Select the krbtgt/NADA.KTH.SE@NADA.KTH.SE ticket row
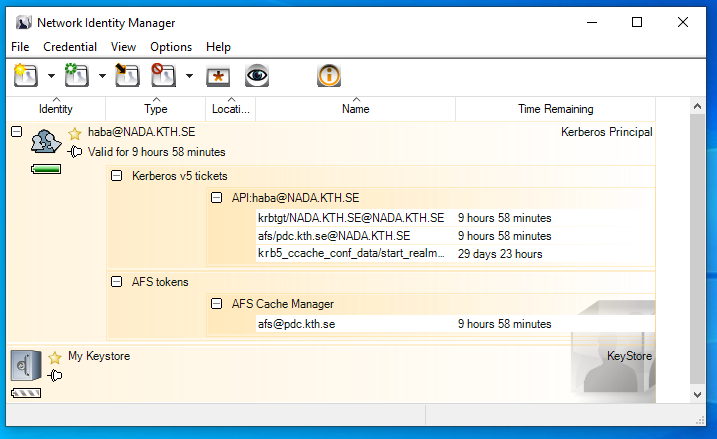 pos(350,218)
